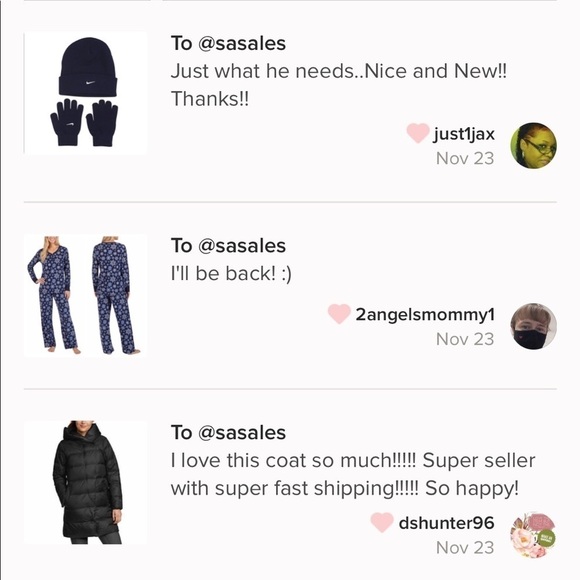
Task: Open 2angelsmommy1 profile avatar with mask
Action: point(533,326)
